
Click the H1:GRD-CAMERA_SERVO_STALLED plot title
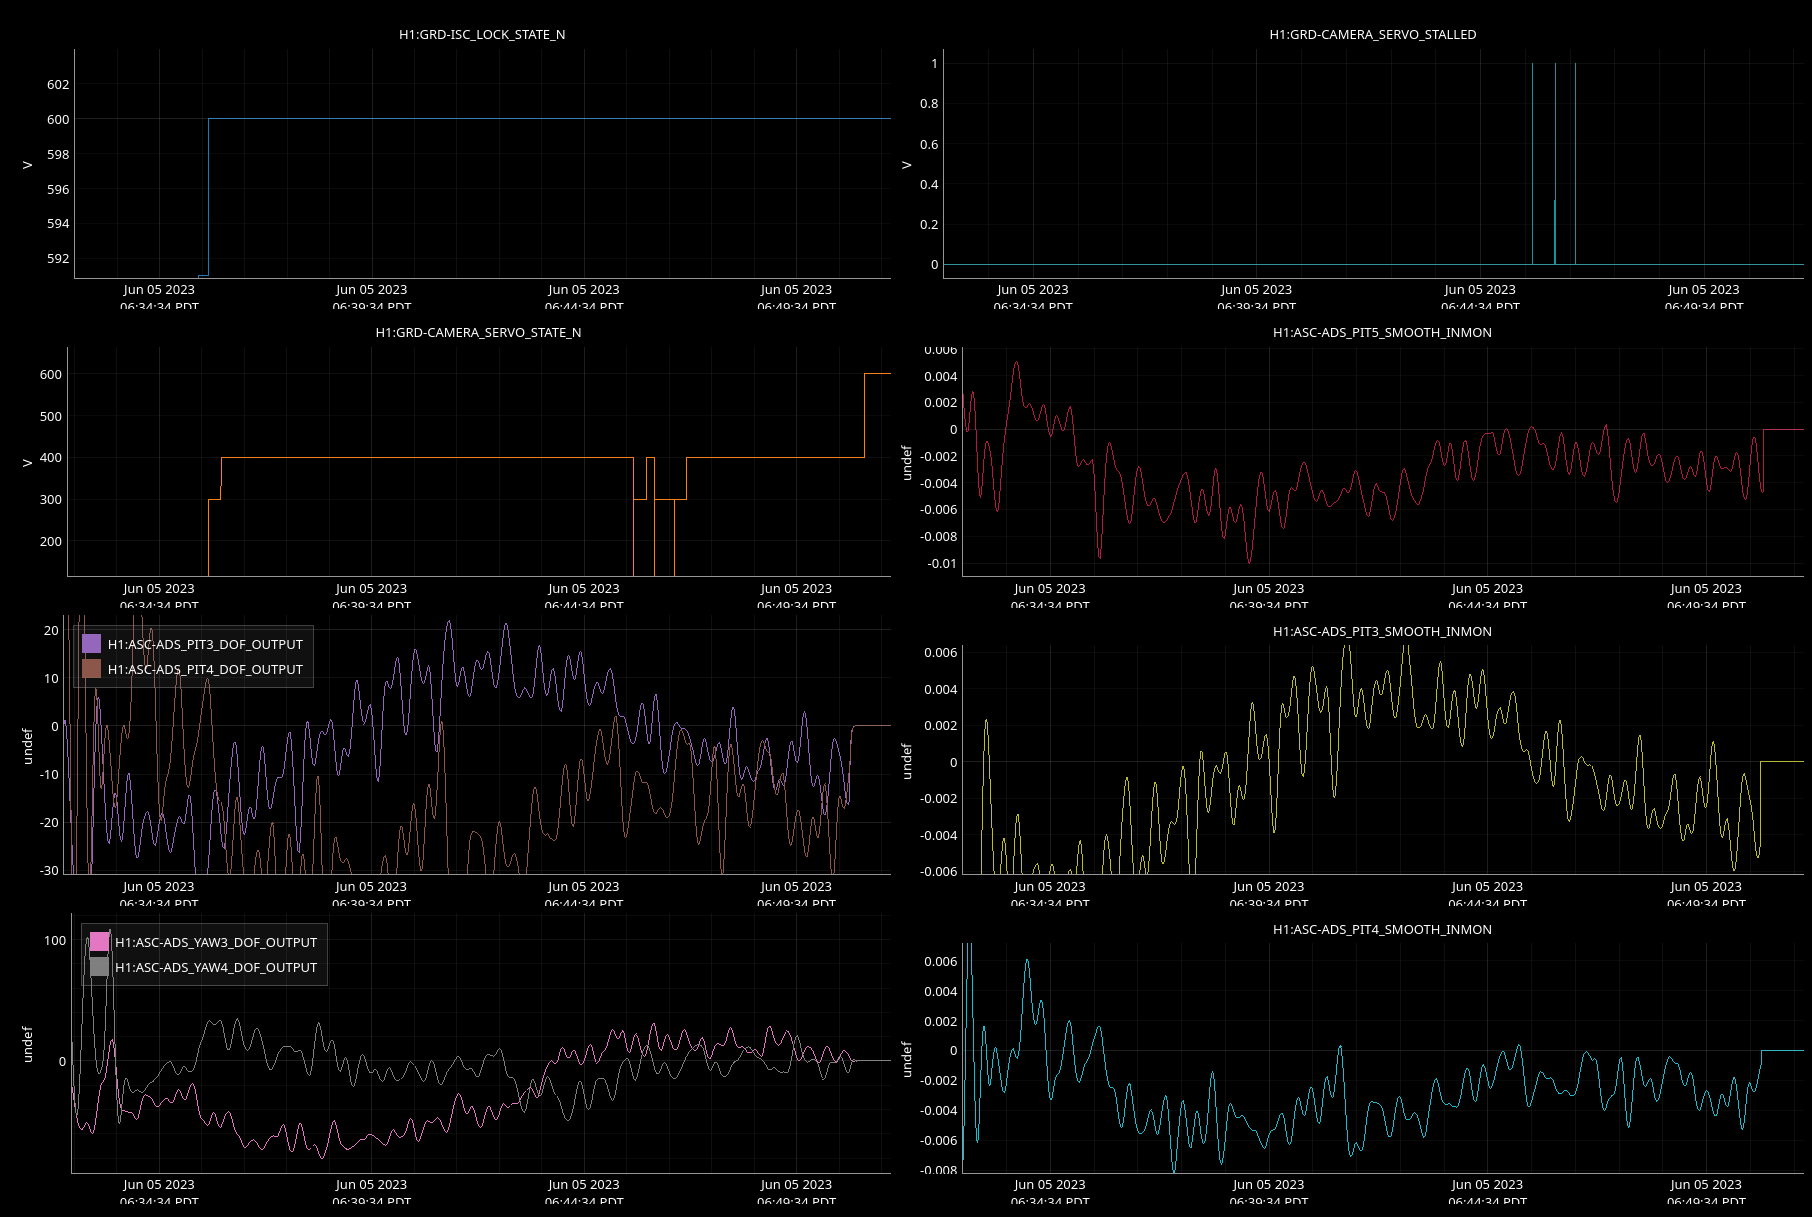coord(1373,34)
